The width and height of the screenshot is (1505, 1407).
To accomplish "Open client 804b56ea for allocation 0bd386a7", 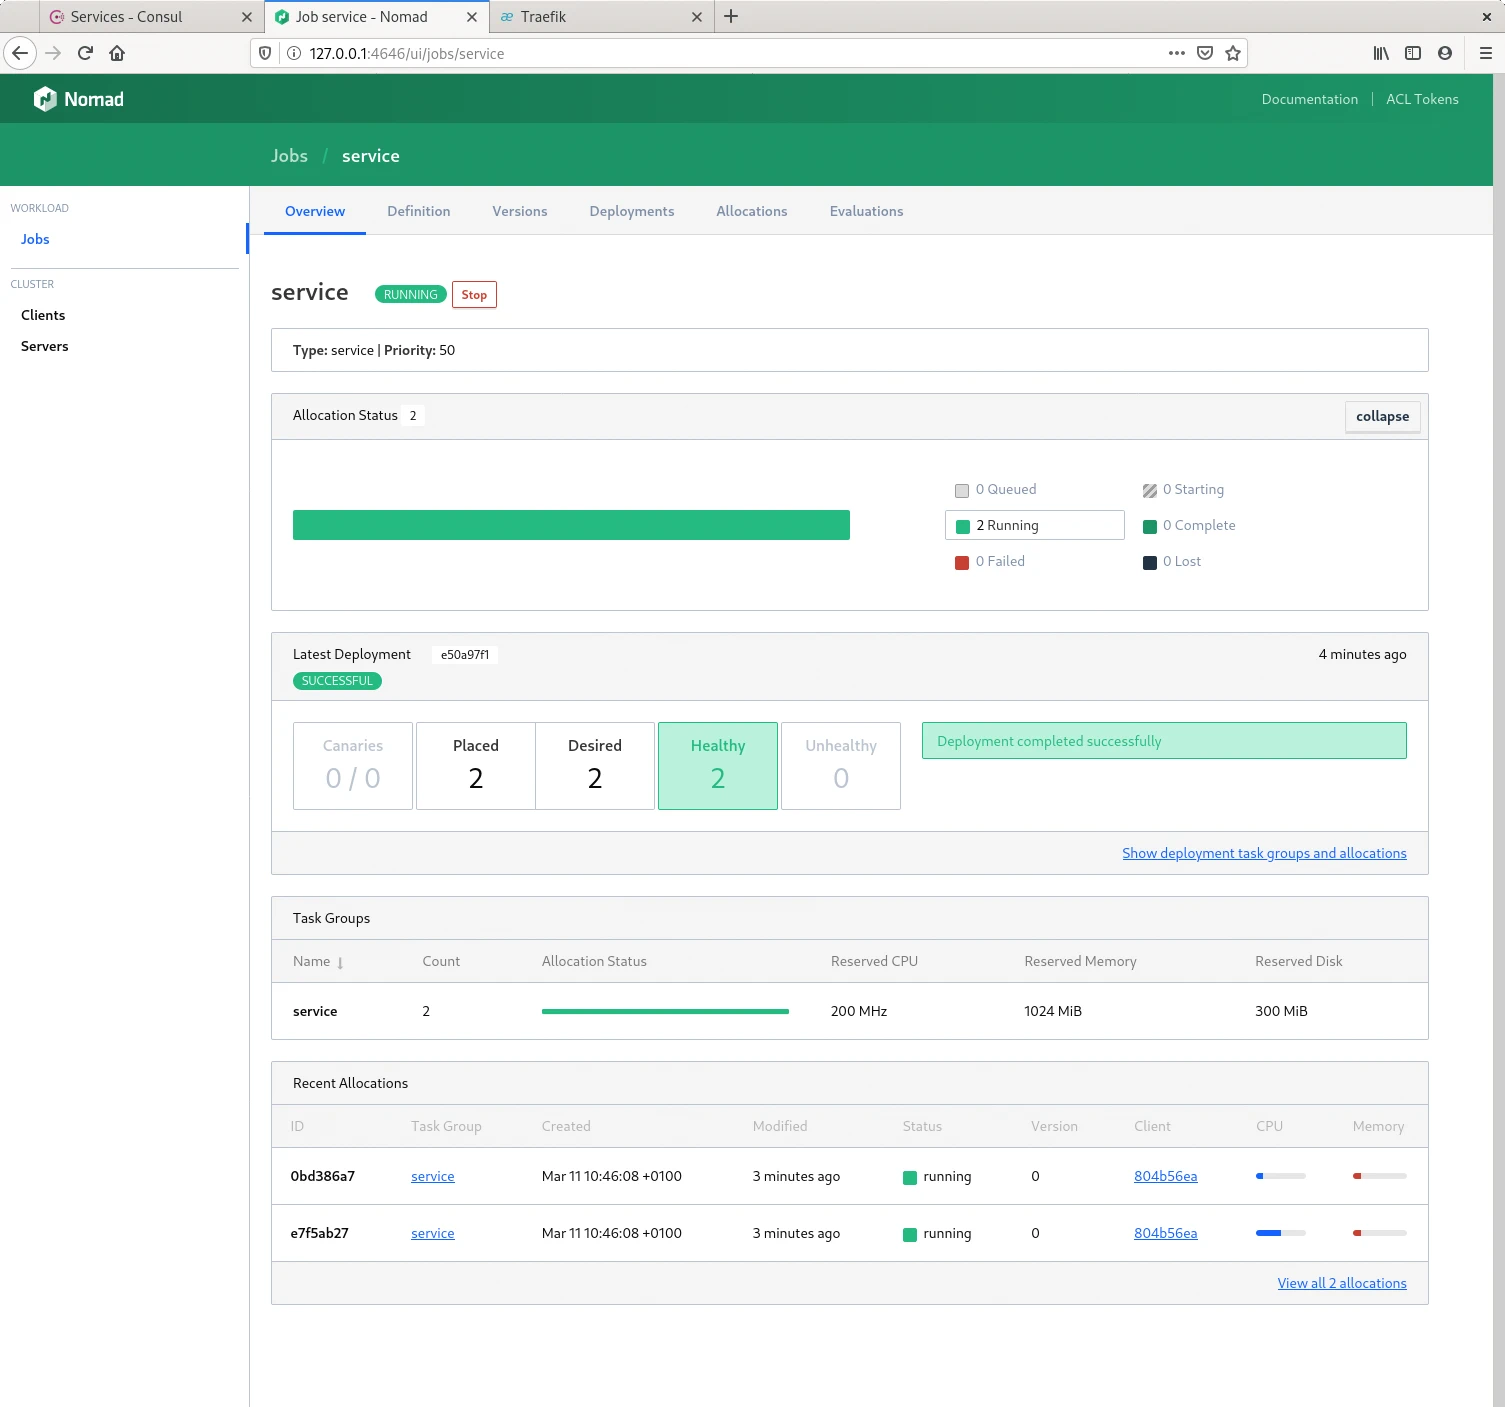I will click(1165, 1176).
